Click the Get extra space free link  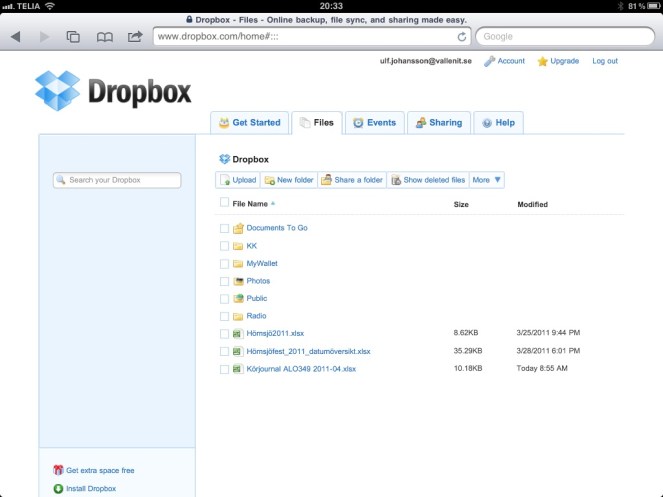(x=99, y=470)
